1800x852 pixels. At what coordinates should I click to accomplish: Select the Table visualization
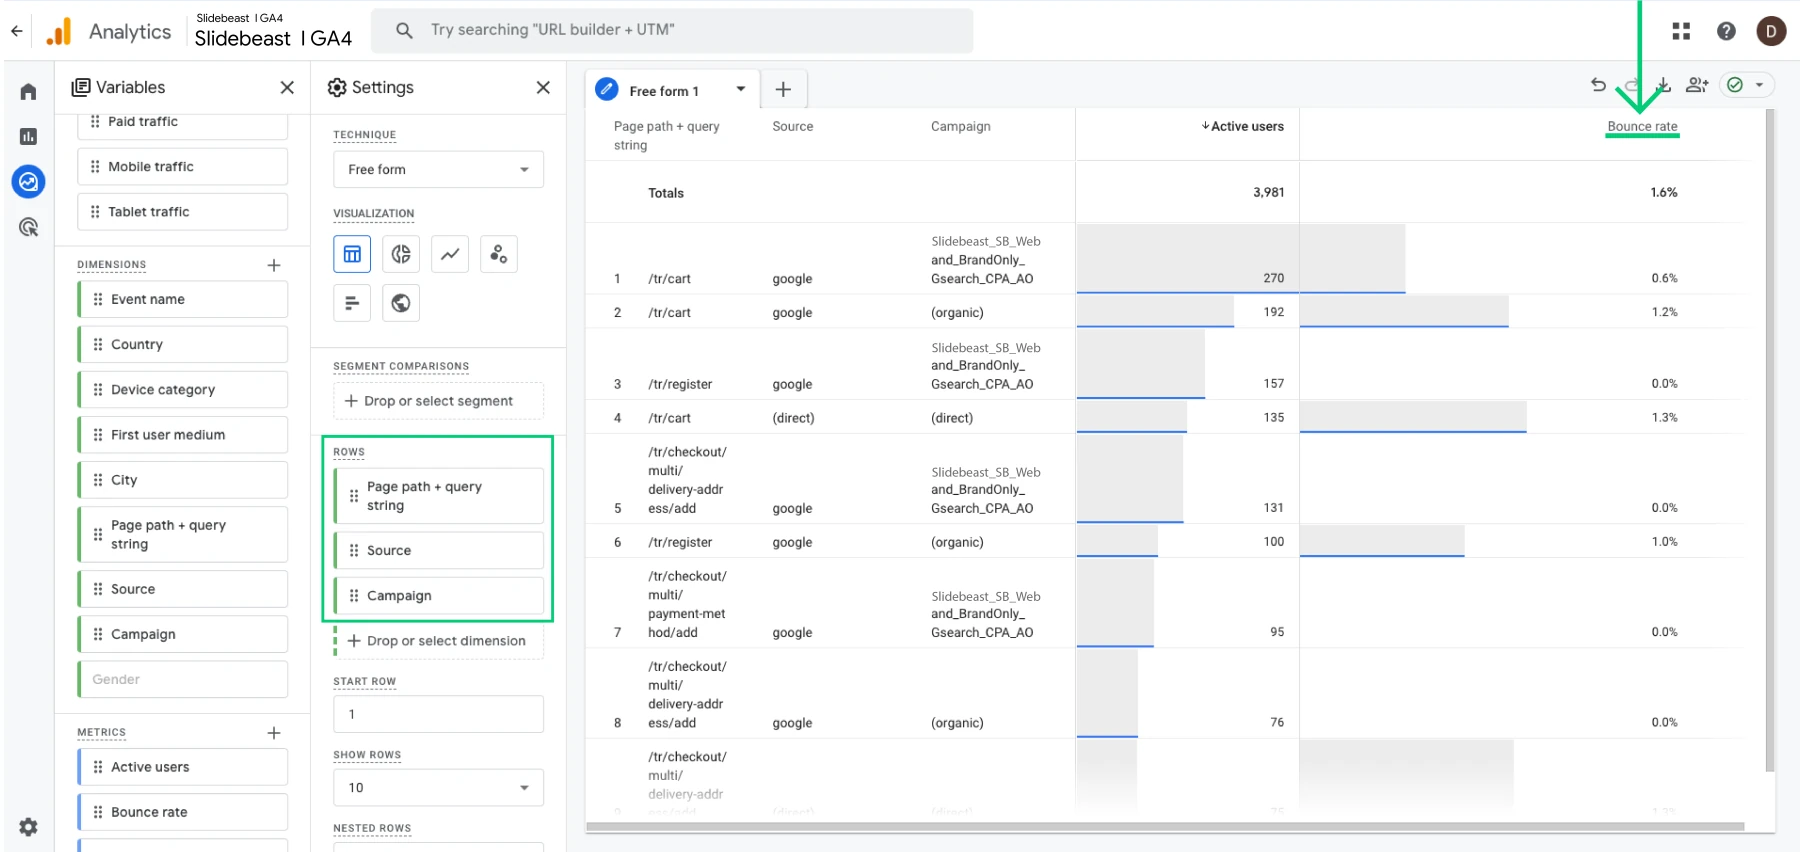352,254
